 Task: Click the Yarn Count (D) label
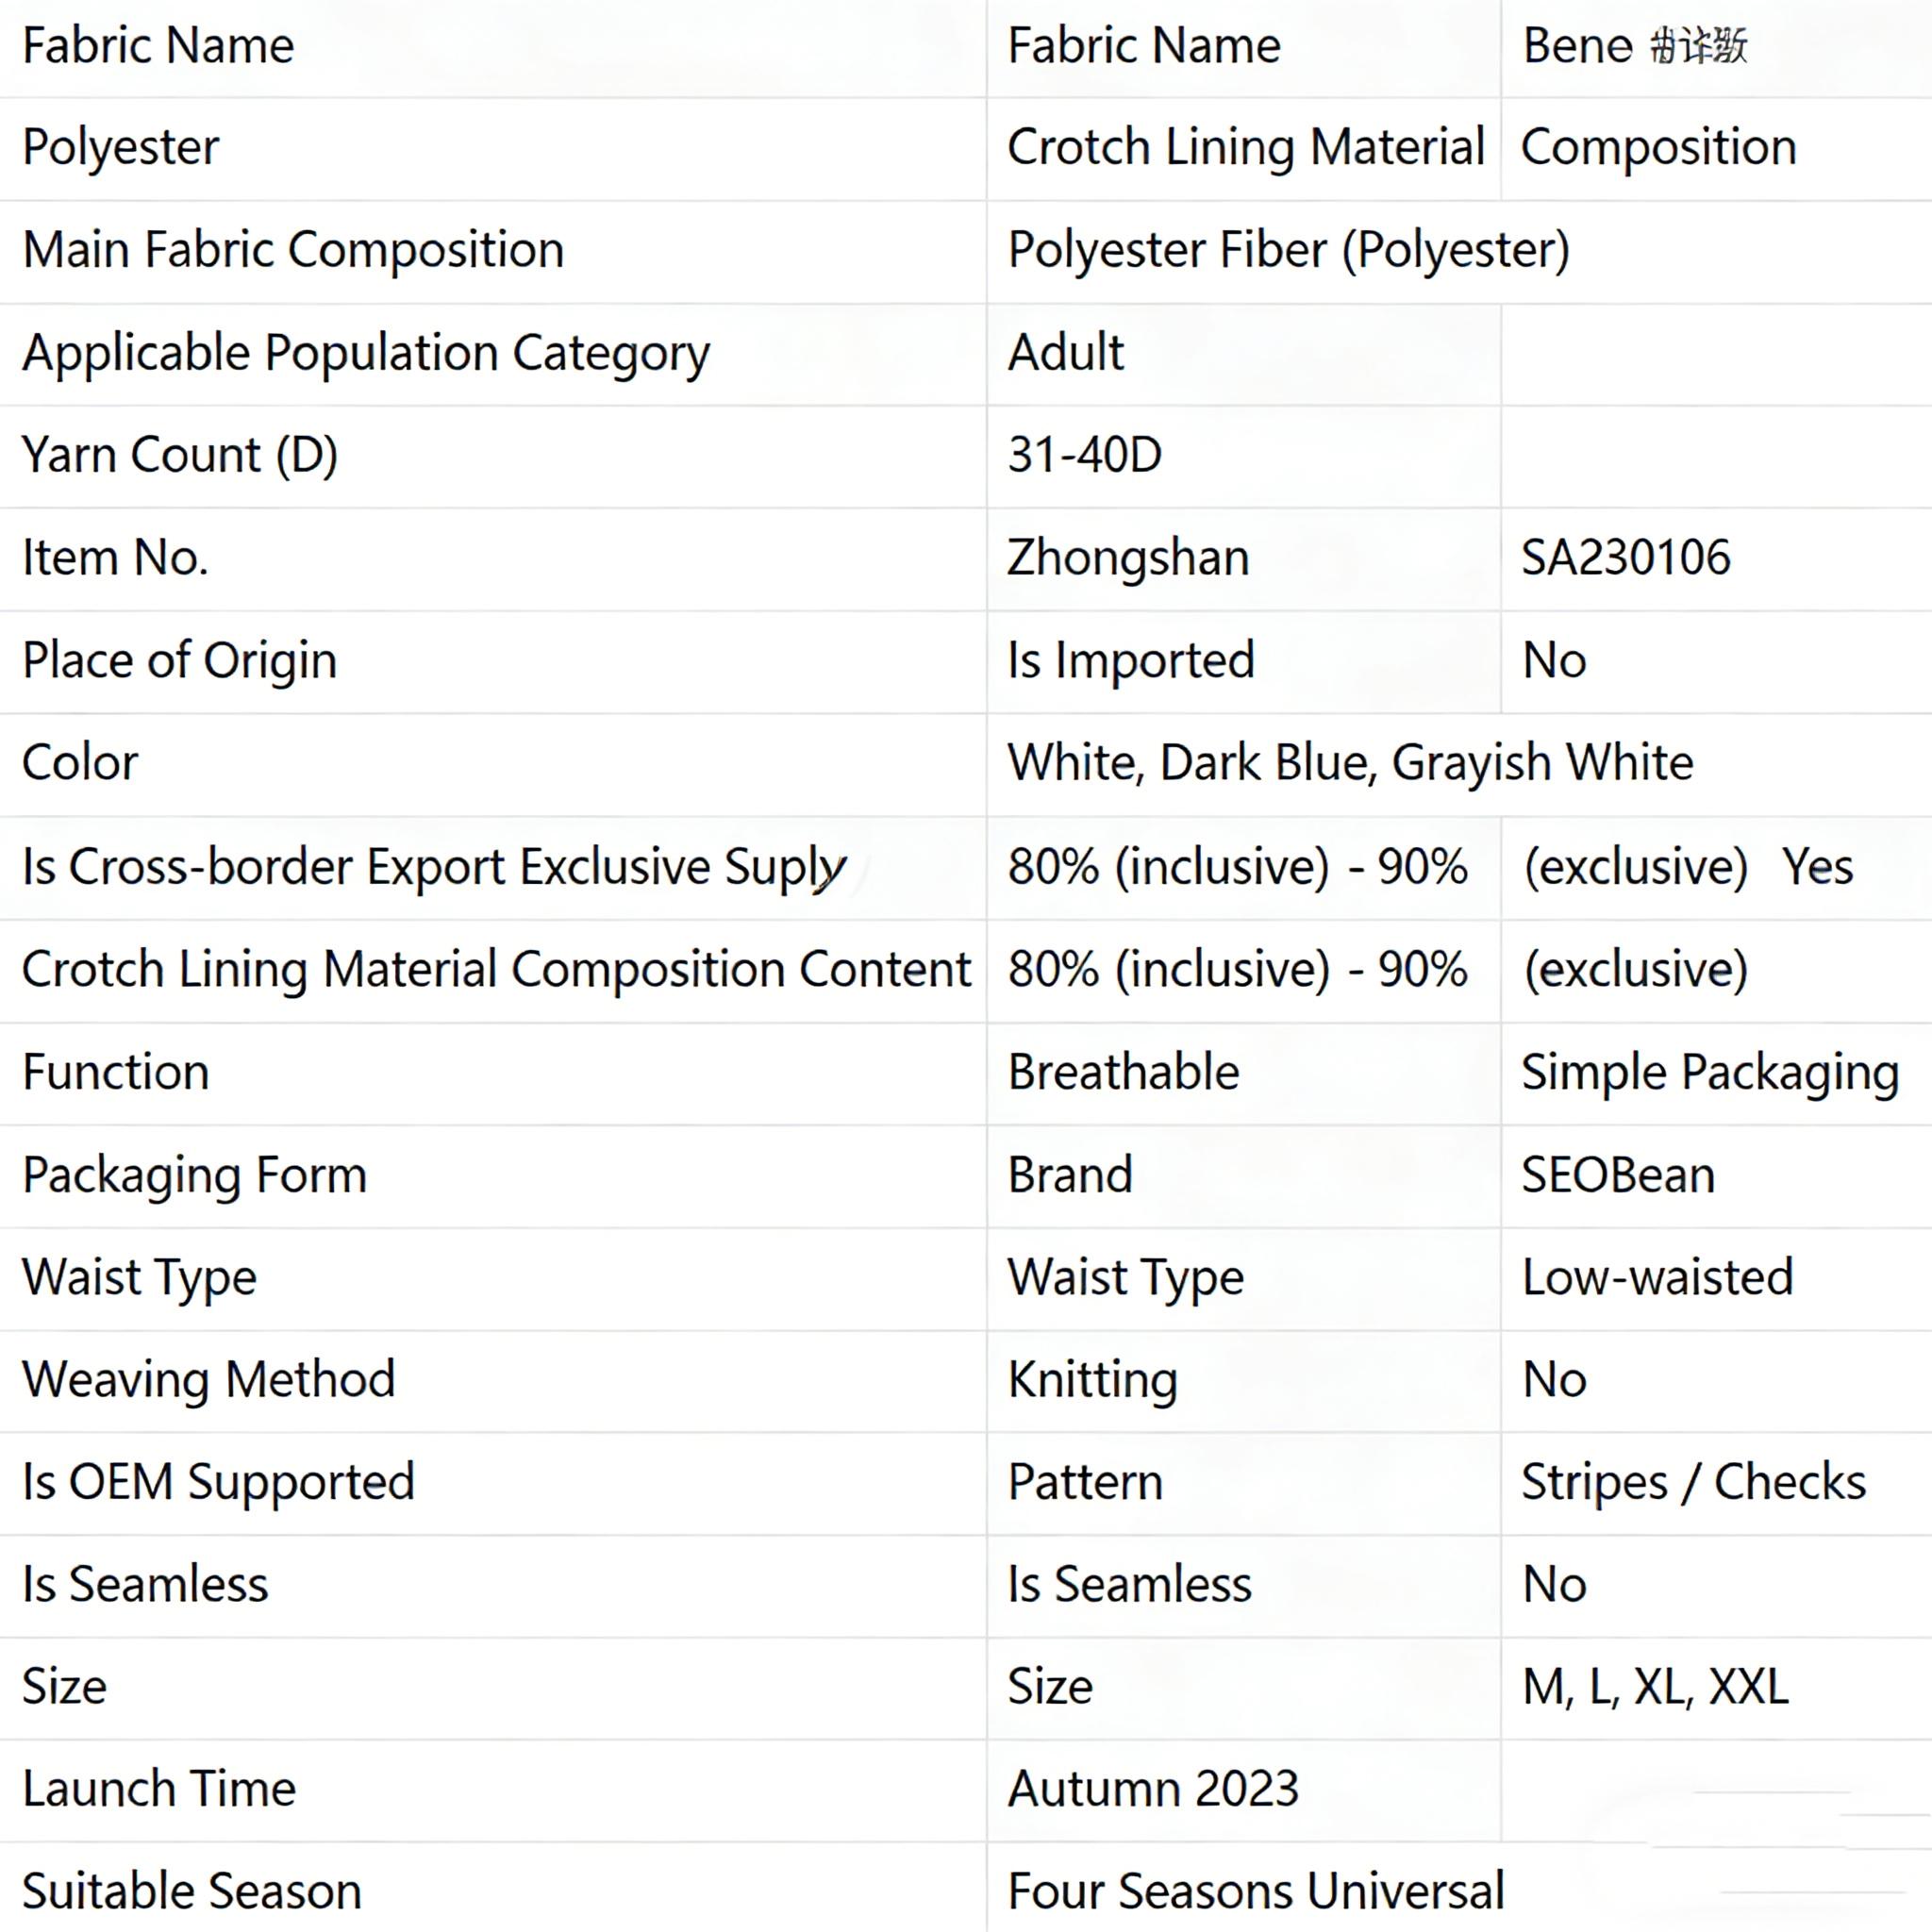pyautogui.click(x=180, y=455)
